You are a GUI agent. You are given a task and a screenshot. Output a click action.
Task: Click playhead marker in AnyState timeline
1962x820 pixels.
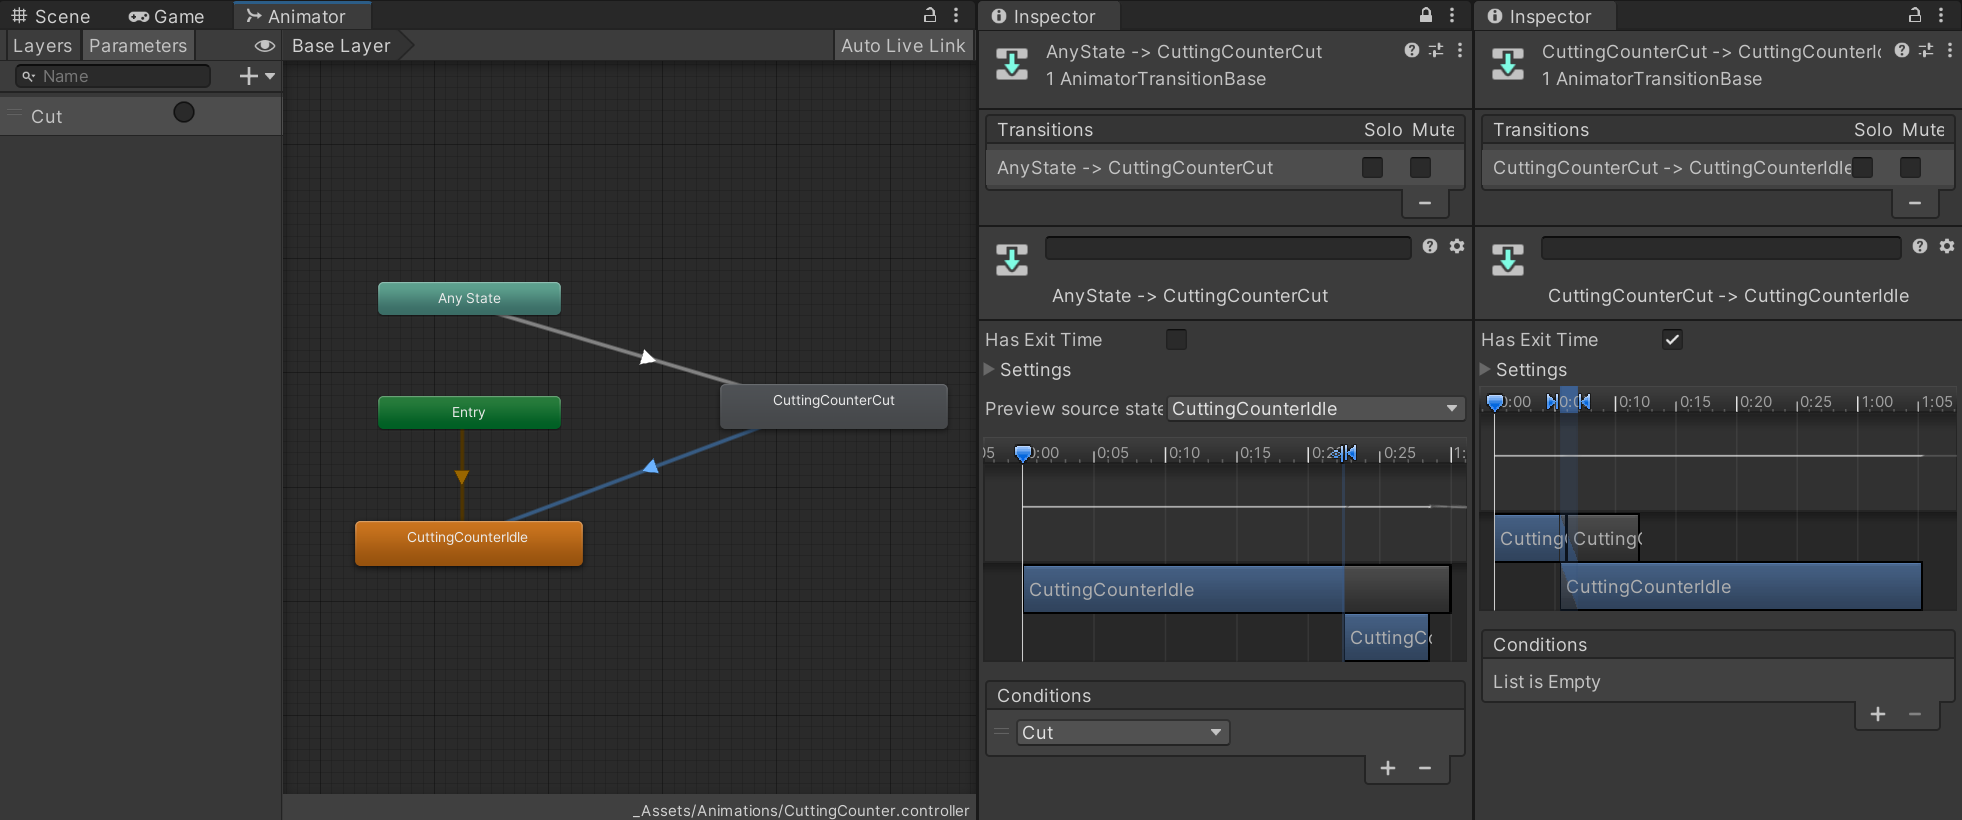pyautogui.click(x=1023, y=453)
